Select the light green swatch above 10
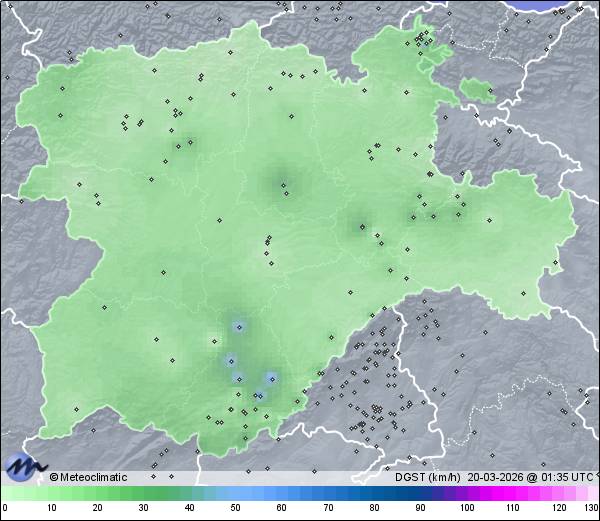 (51, 494)
